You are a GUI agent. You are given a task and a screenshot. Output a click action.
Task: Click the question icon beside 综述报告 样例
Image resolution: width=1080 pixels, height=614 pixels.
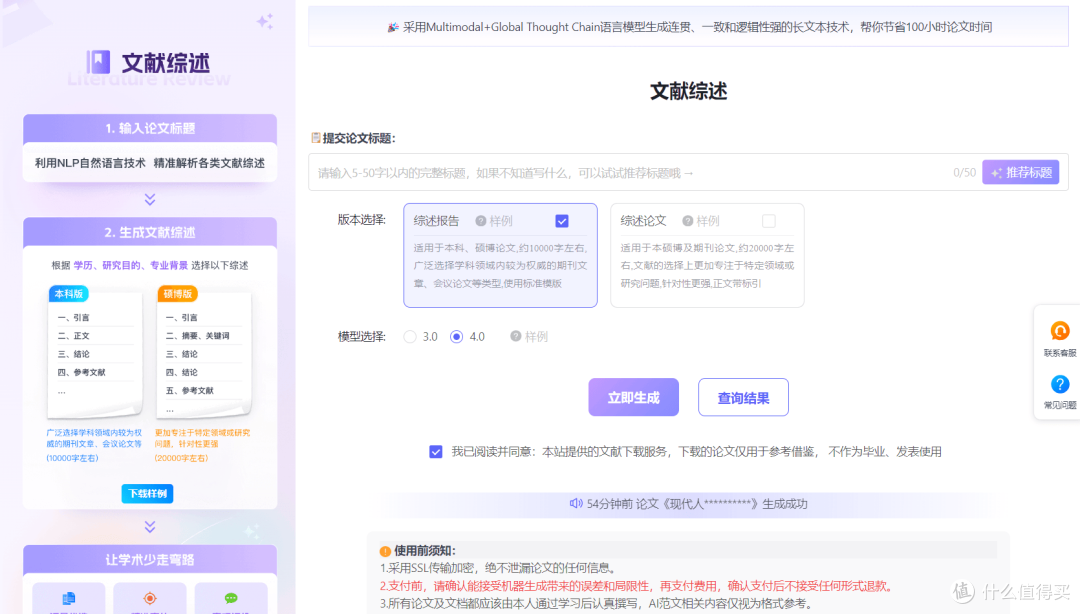pos(481,221)
